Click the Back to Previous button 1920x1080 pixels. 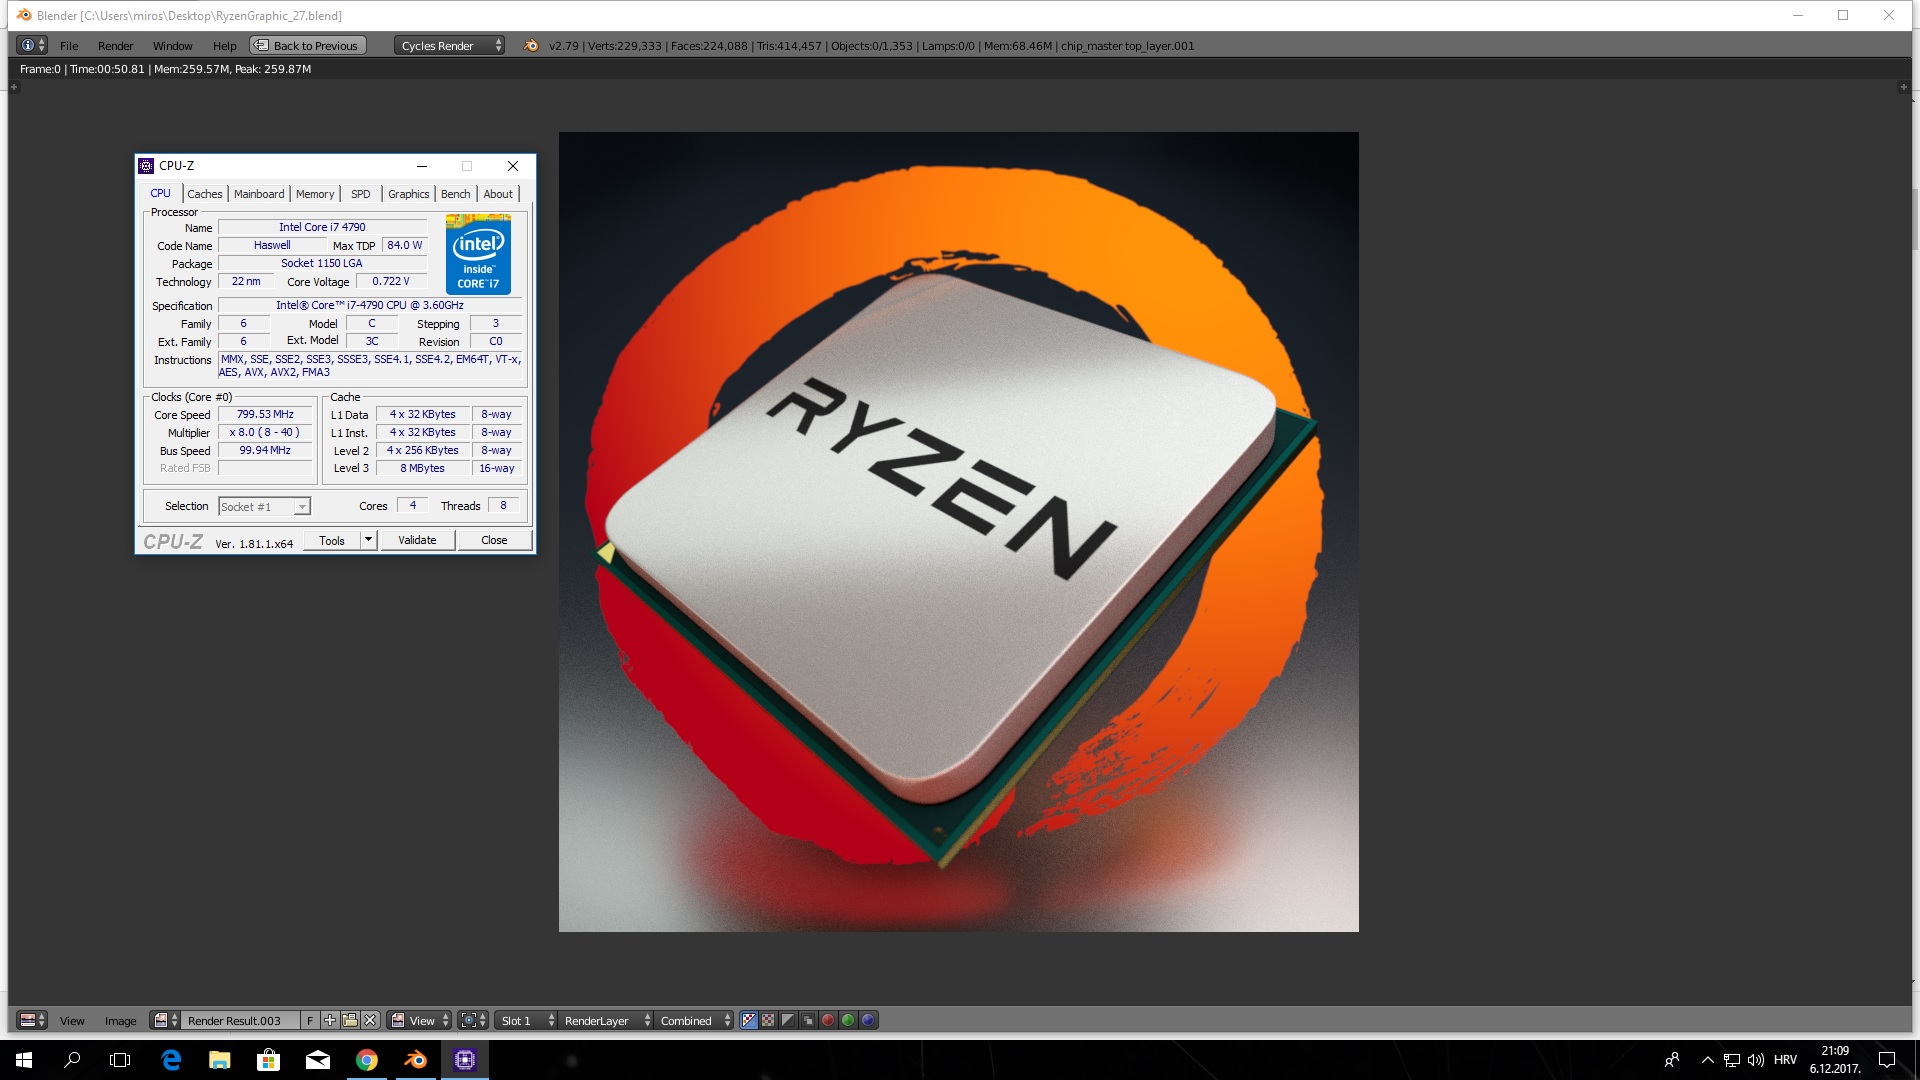308,45
